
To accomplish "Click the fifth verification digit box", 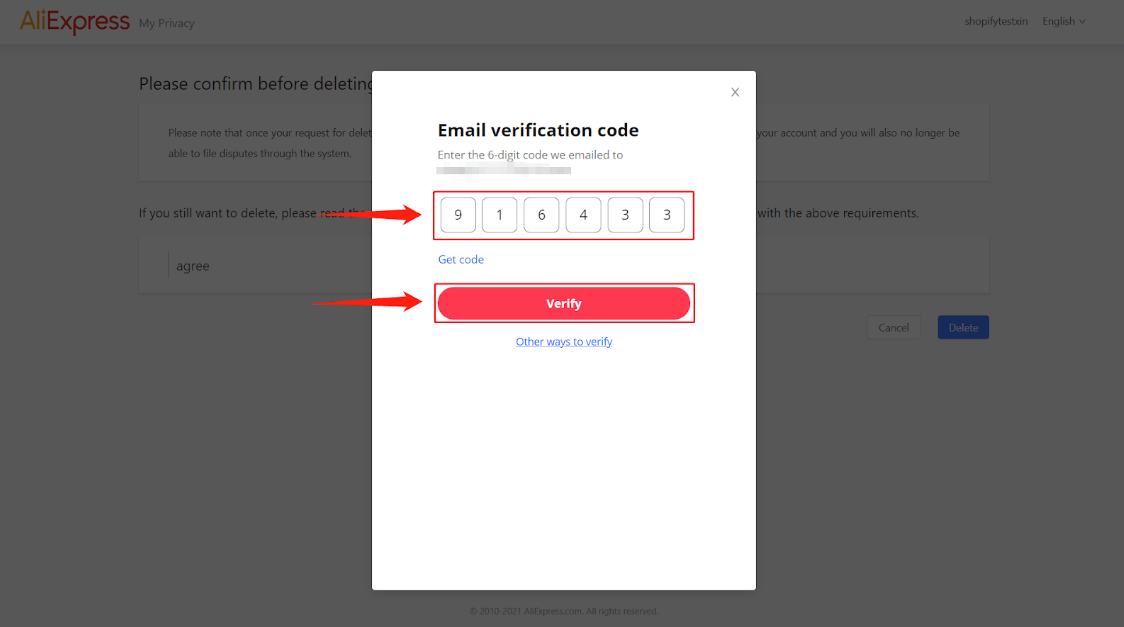I will [625, 215].
